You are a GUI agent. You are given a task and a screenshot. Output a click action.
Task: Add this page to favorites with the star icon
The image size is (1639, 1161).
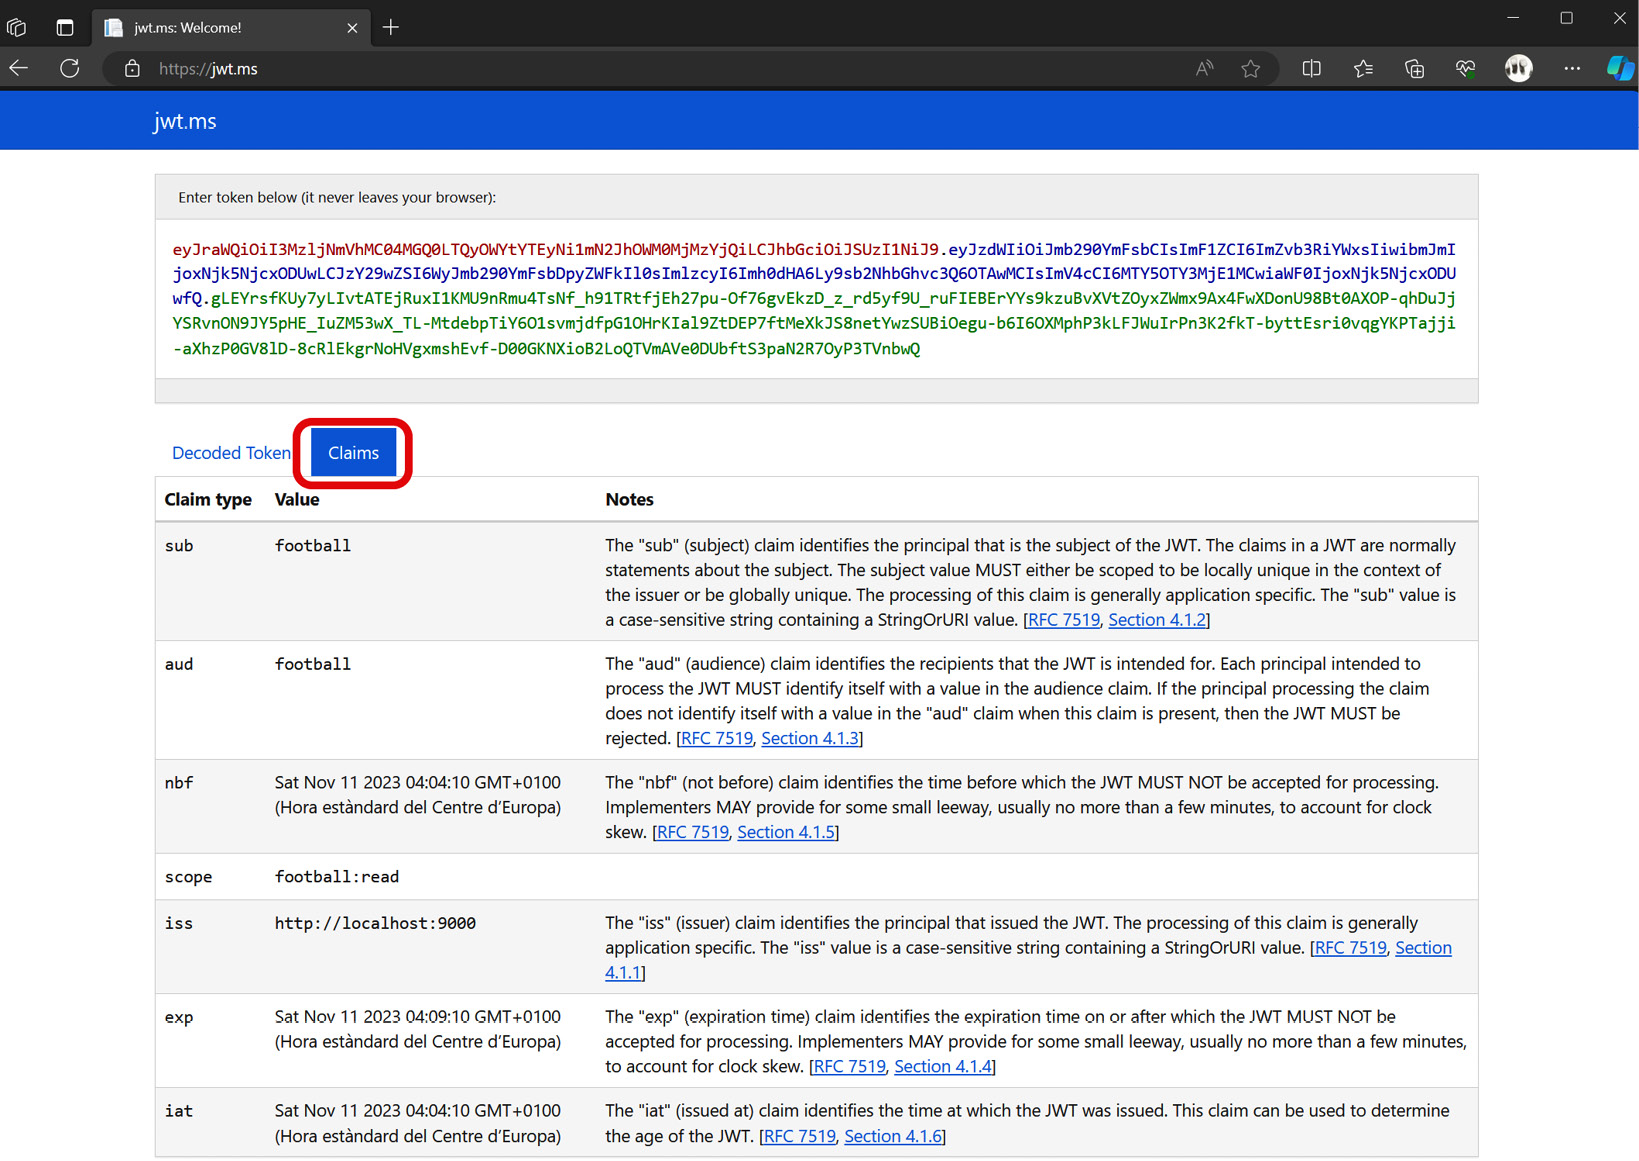[x=1250, y=68]
